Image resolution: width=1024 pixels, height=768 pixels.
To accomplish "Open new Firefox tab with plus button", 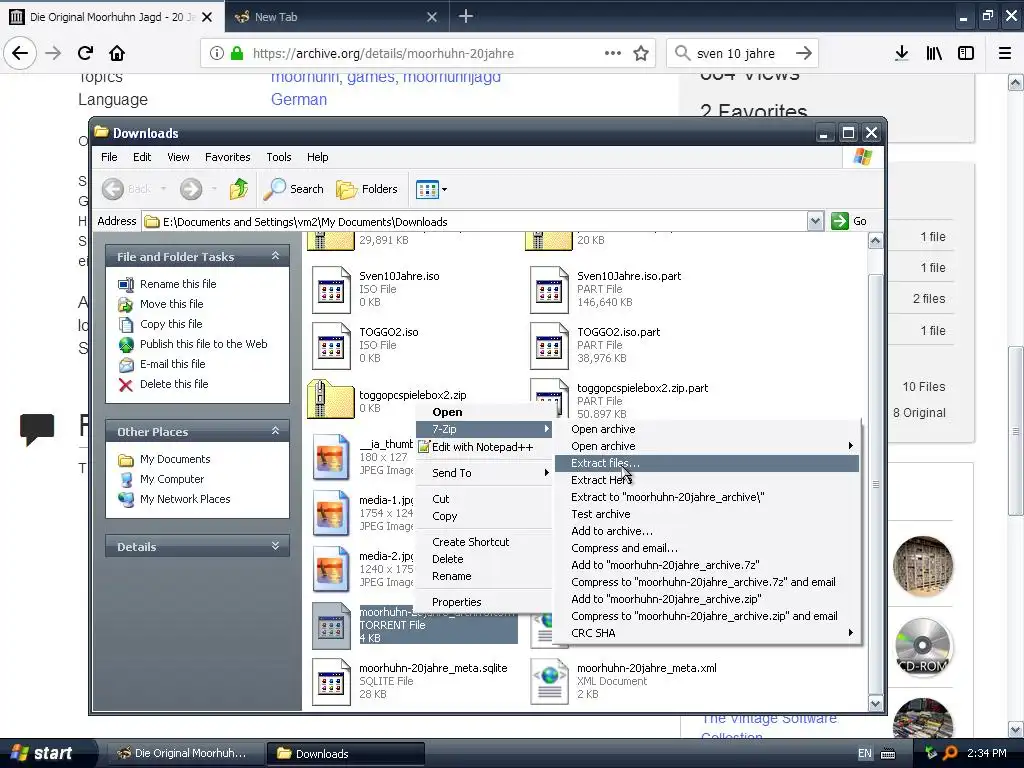I will (466, 16).
